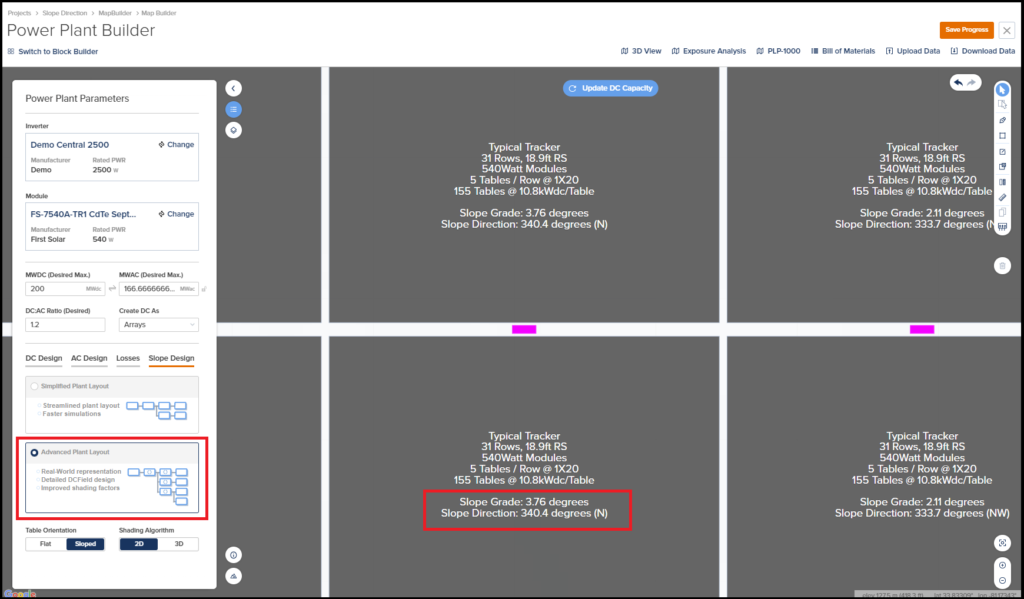Change the module selection

(176, 214)
